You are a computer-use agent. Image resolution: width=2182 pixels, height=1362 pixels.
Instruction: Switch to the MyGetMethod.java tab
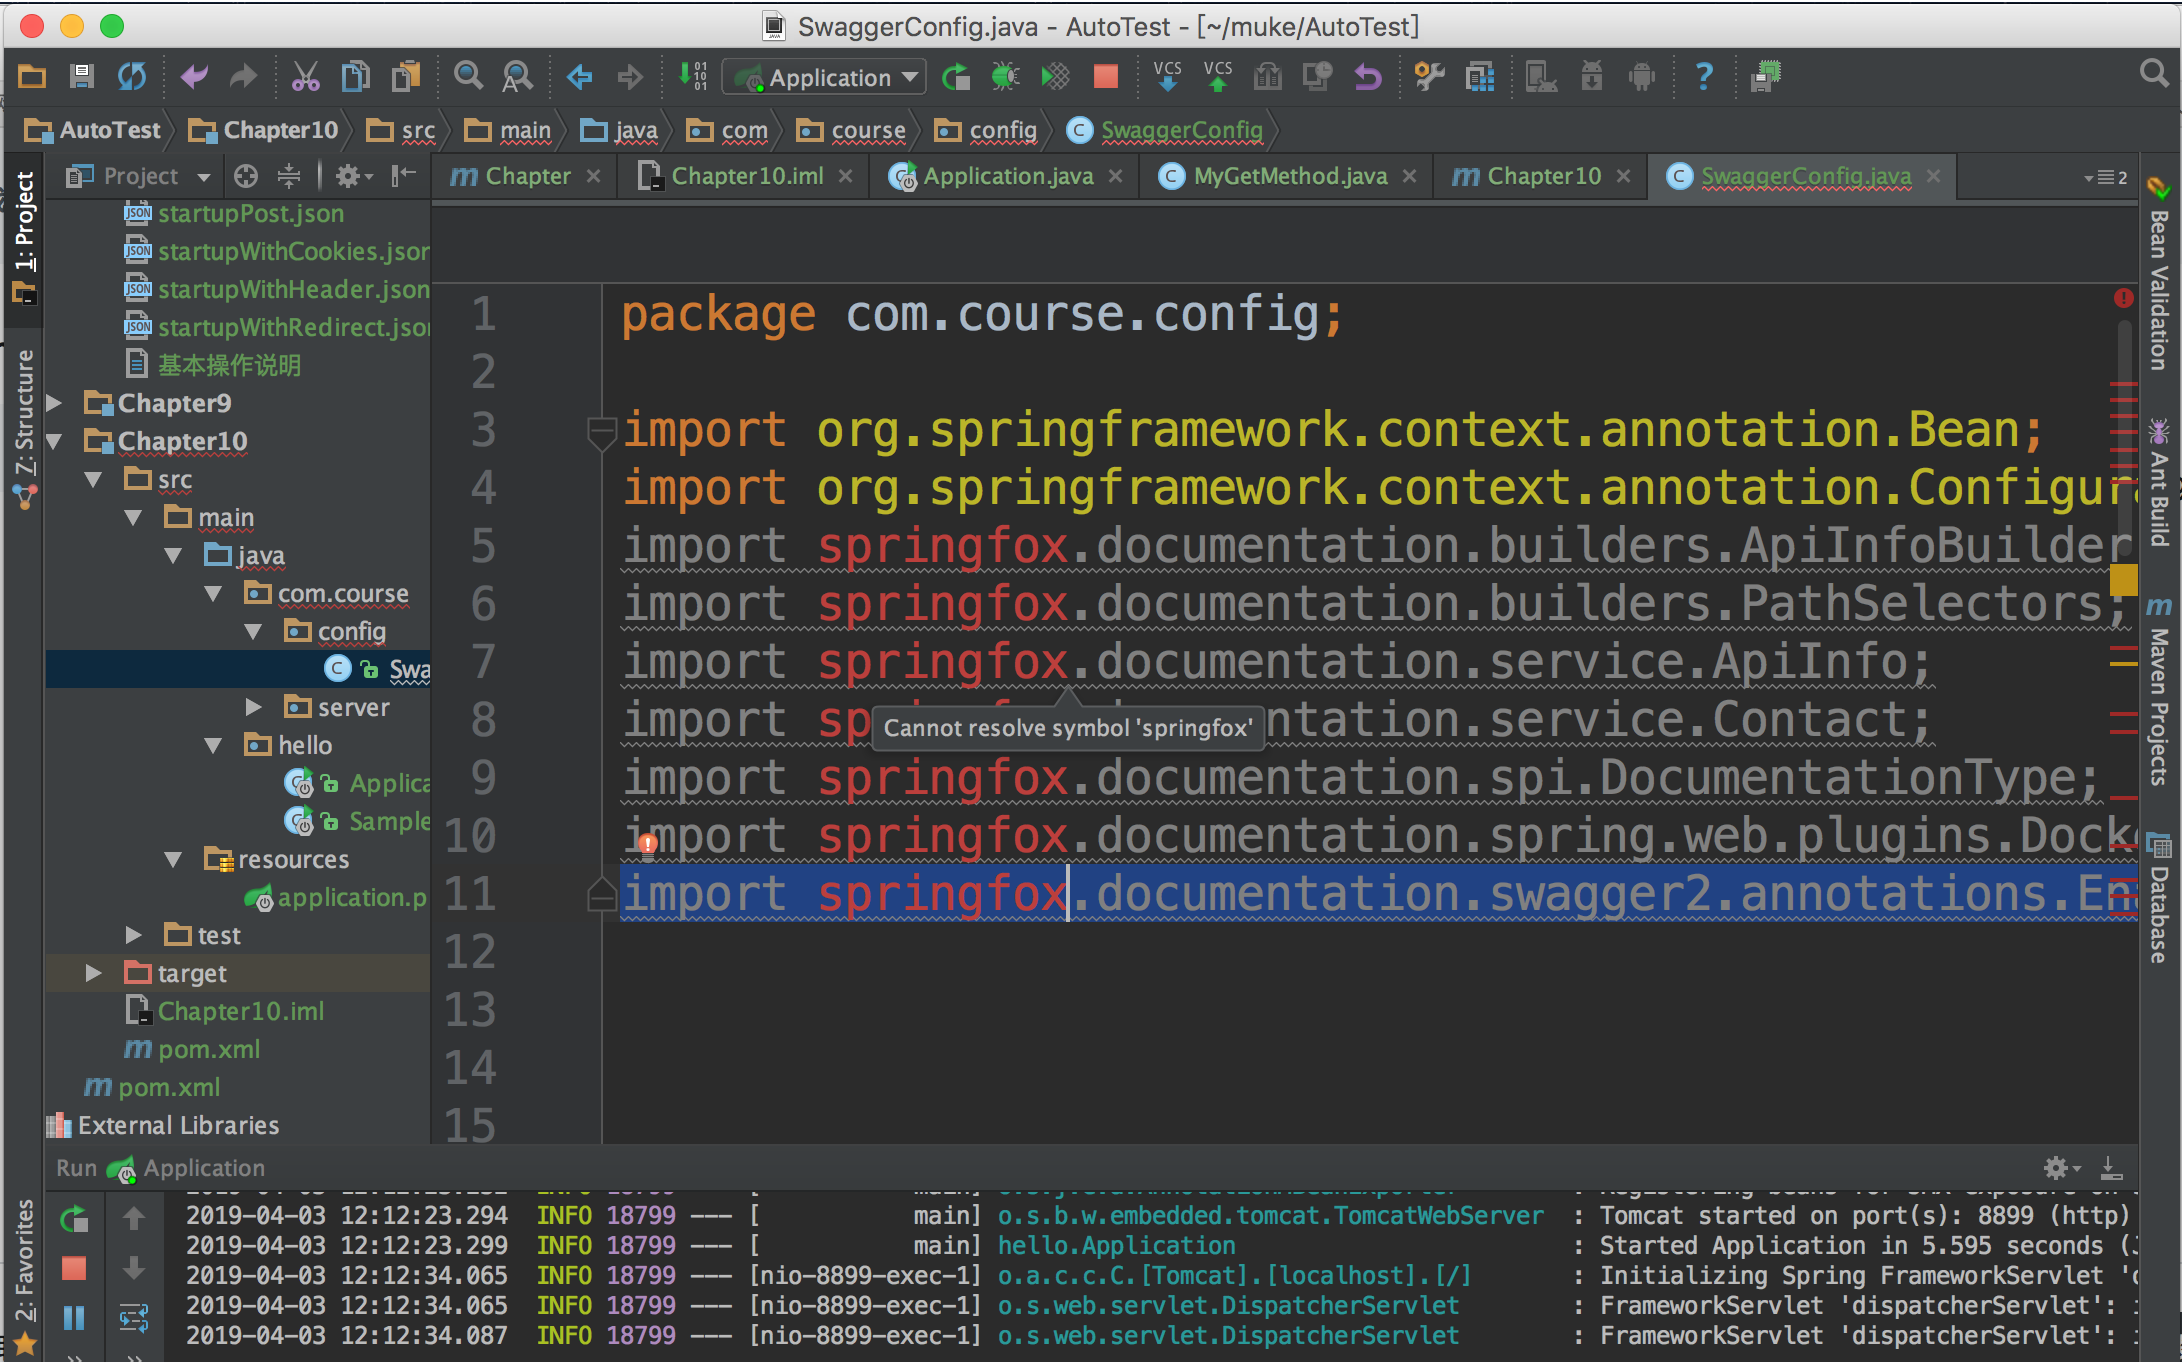click(x=1289, y=176)
